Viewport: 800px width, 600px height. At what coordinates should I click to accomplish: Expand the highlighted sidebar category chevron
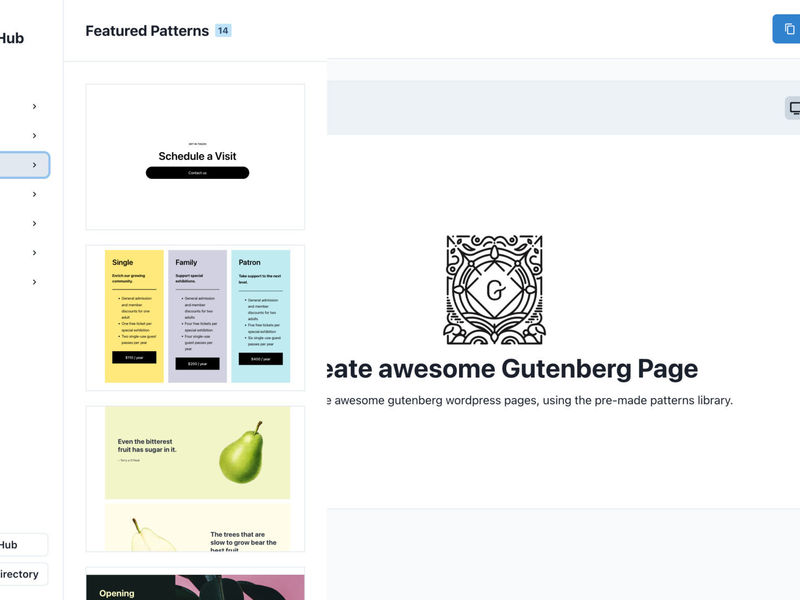[34, 165]
